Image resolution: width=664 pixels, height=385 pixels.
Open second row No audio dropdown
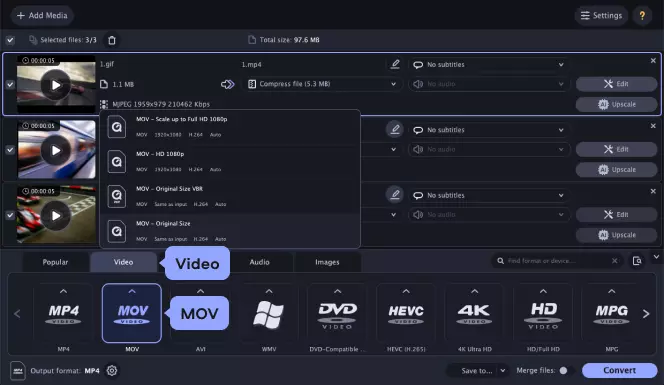[489, 149]
